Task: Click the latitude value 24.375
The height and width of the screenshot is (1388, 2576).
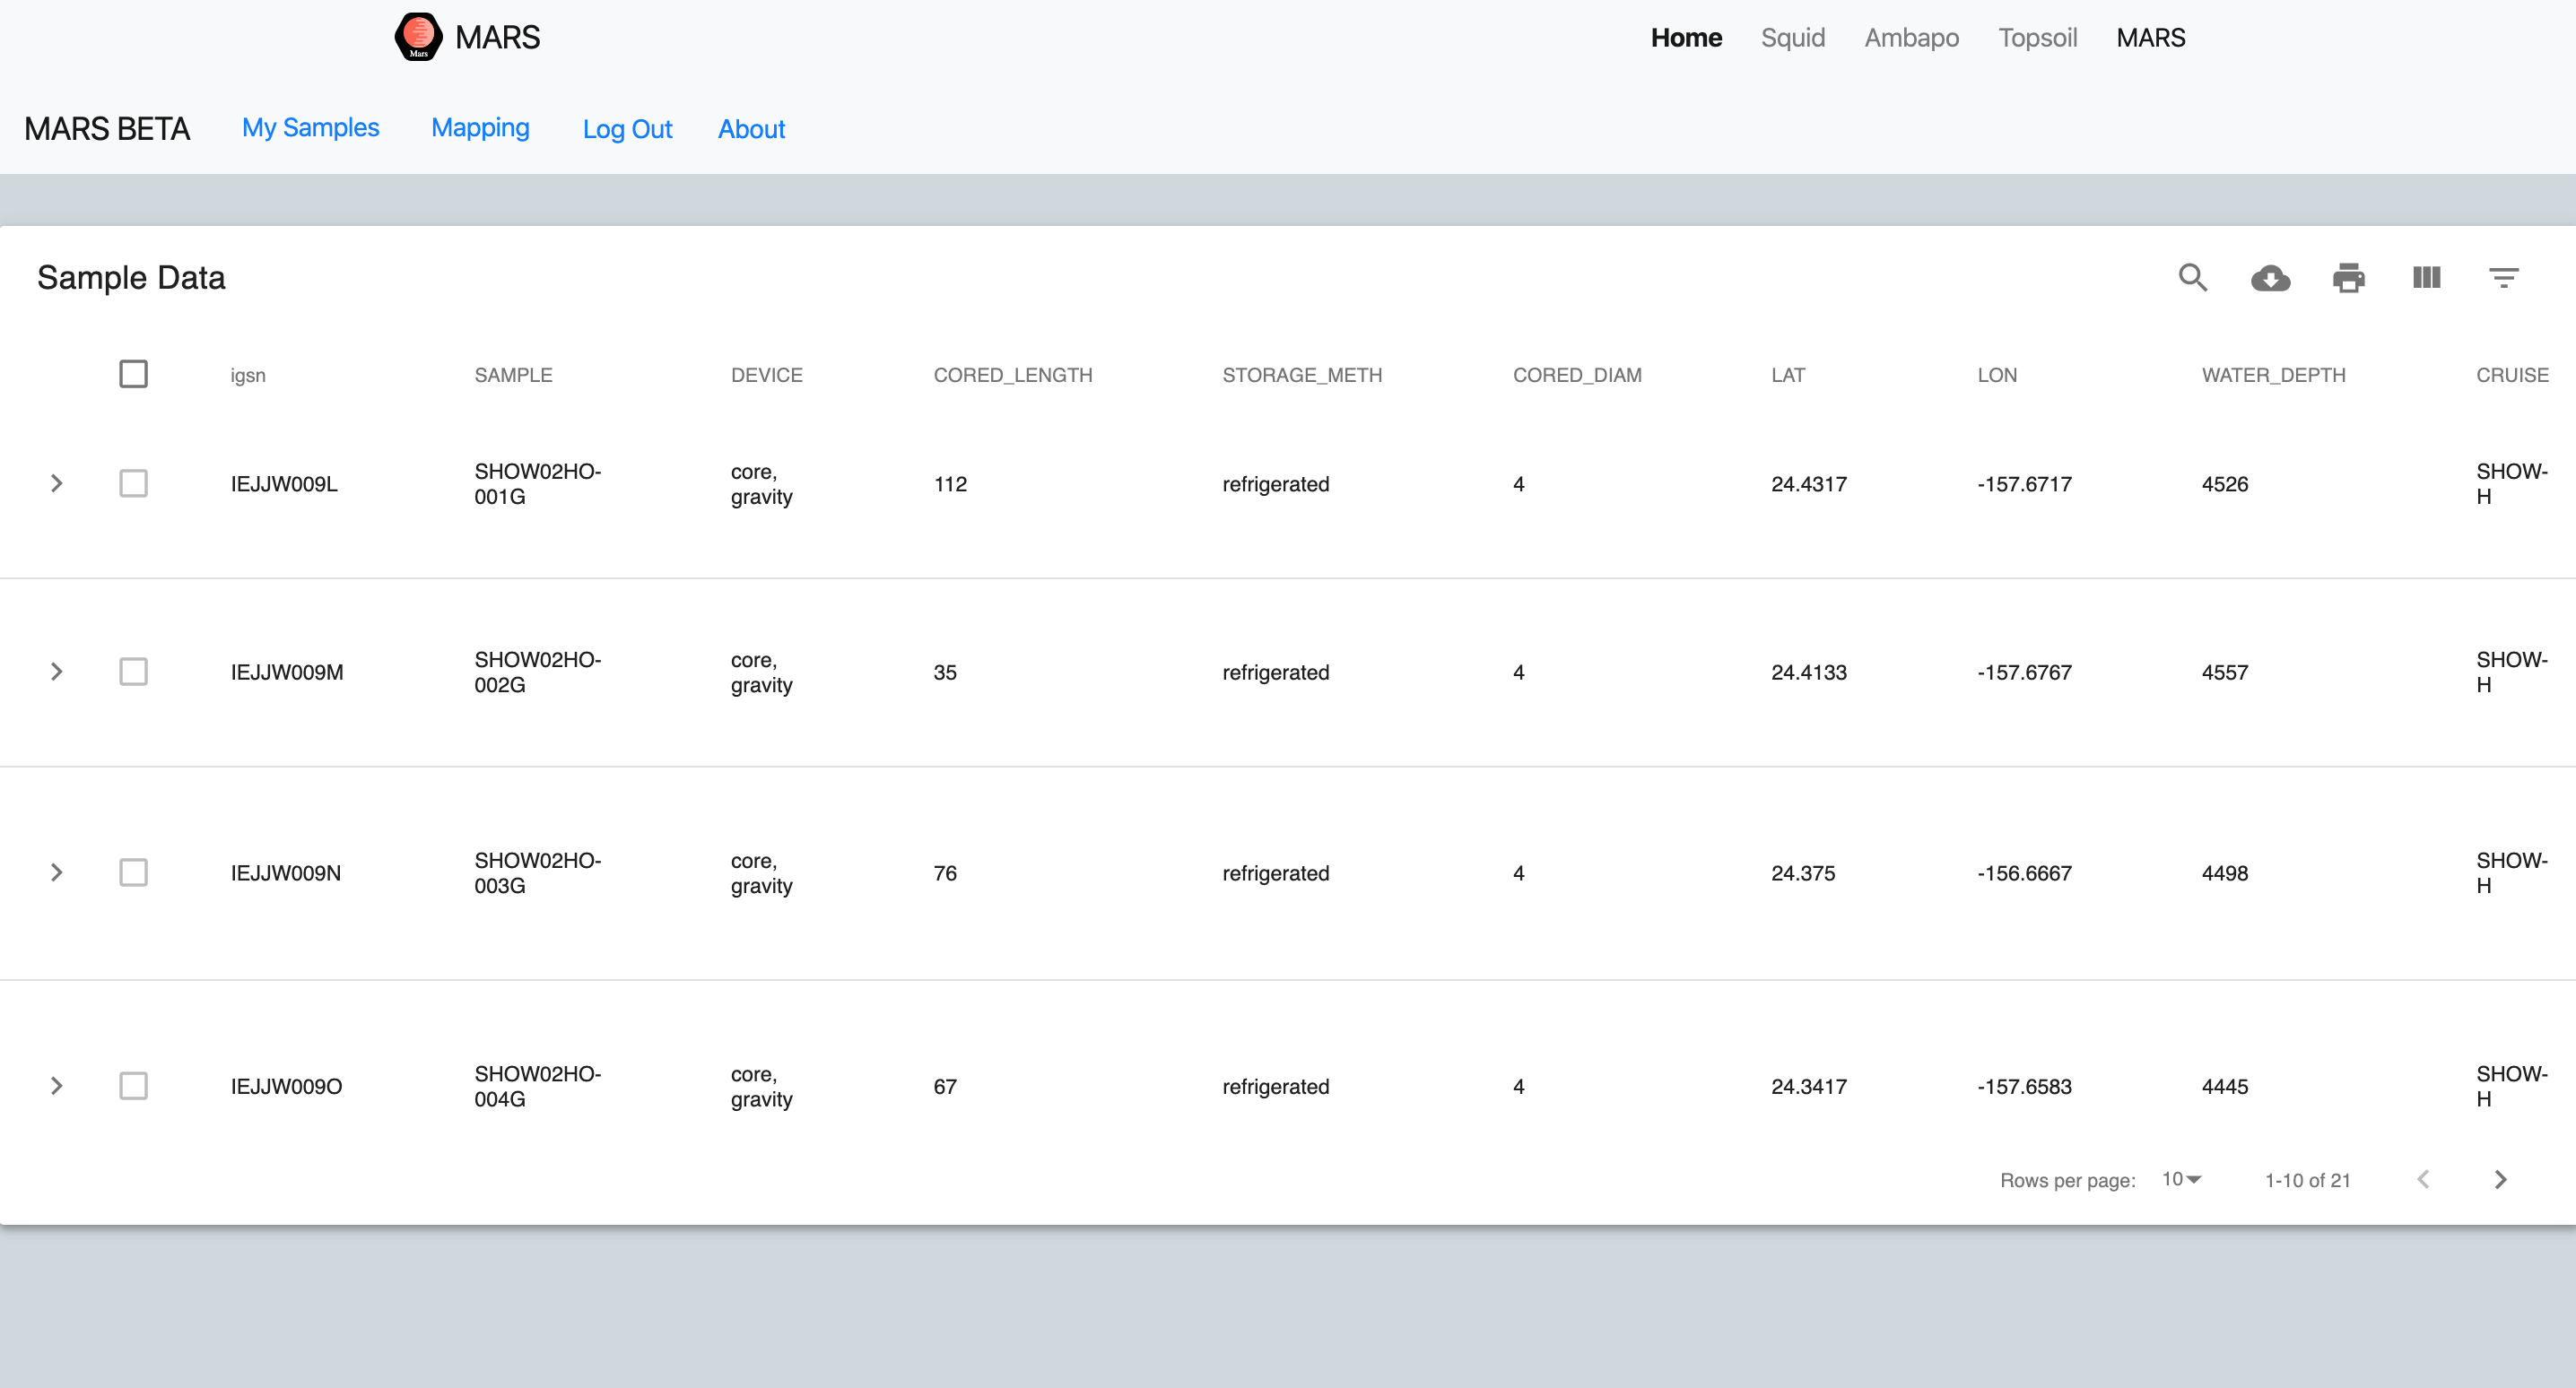Action: (1803, 873)
